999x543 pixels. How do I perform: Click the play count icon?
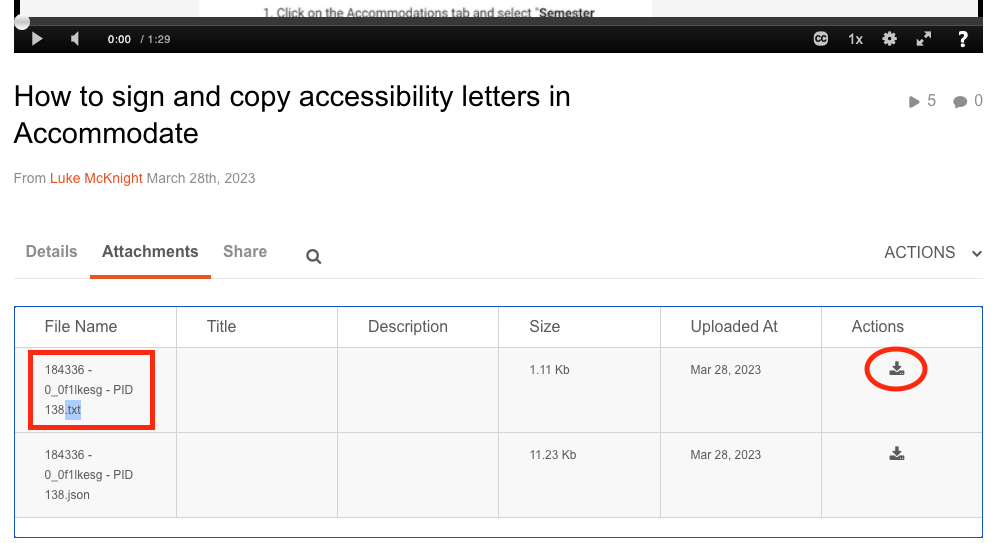coord(914,101)
